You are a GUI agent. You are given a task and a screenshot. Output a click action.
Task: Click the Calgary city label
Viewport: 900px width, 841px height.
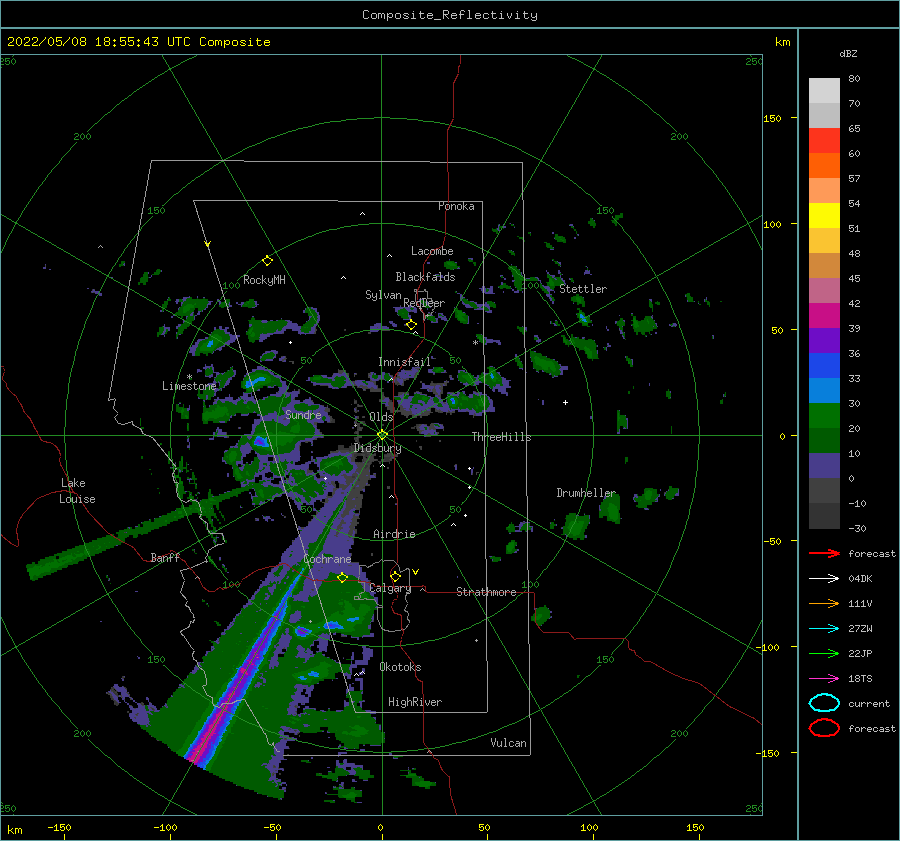[390, 588]
